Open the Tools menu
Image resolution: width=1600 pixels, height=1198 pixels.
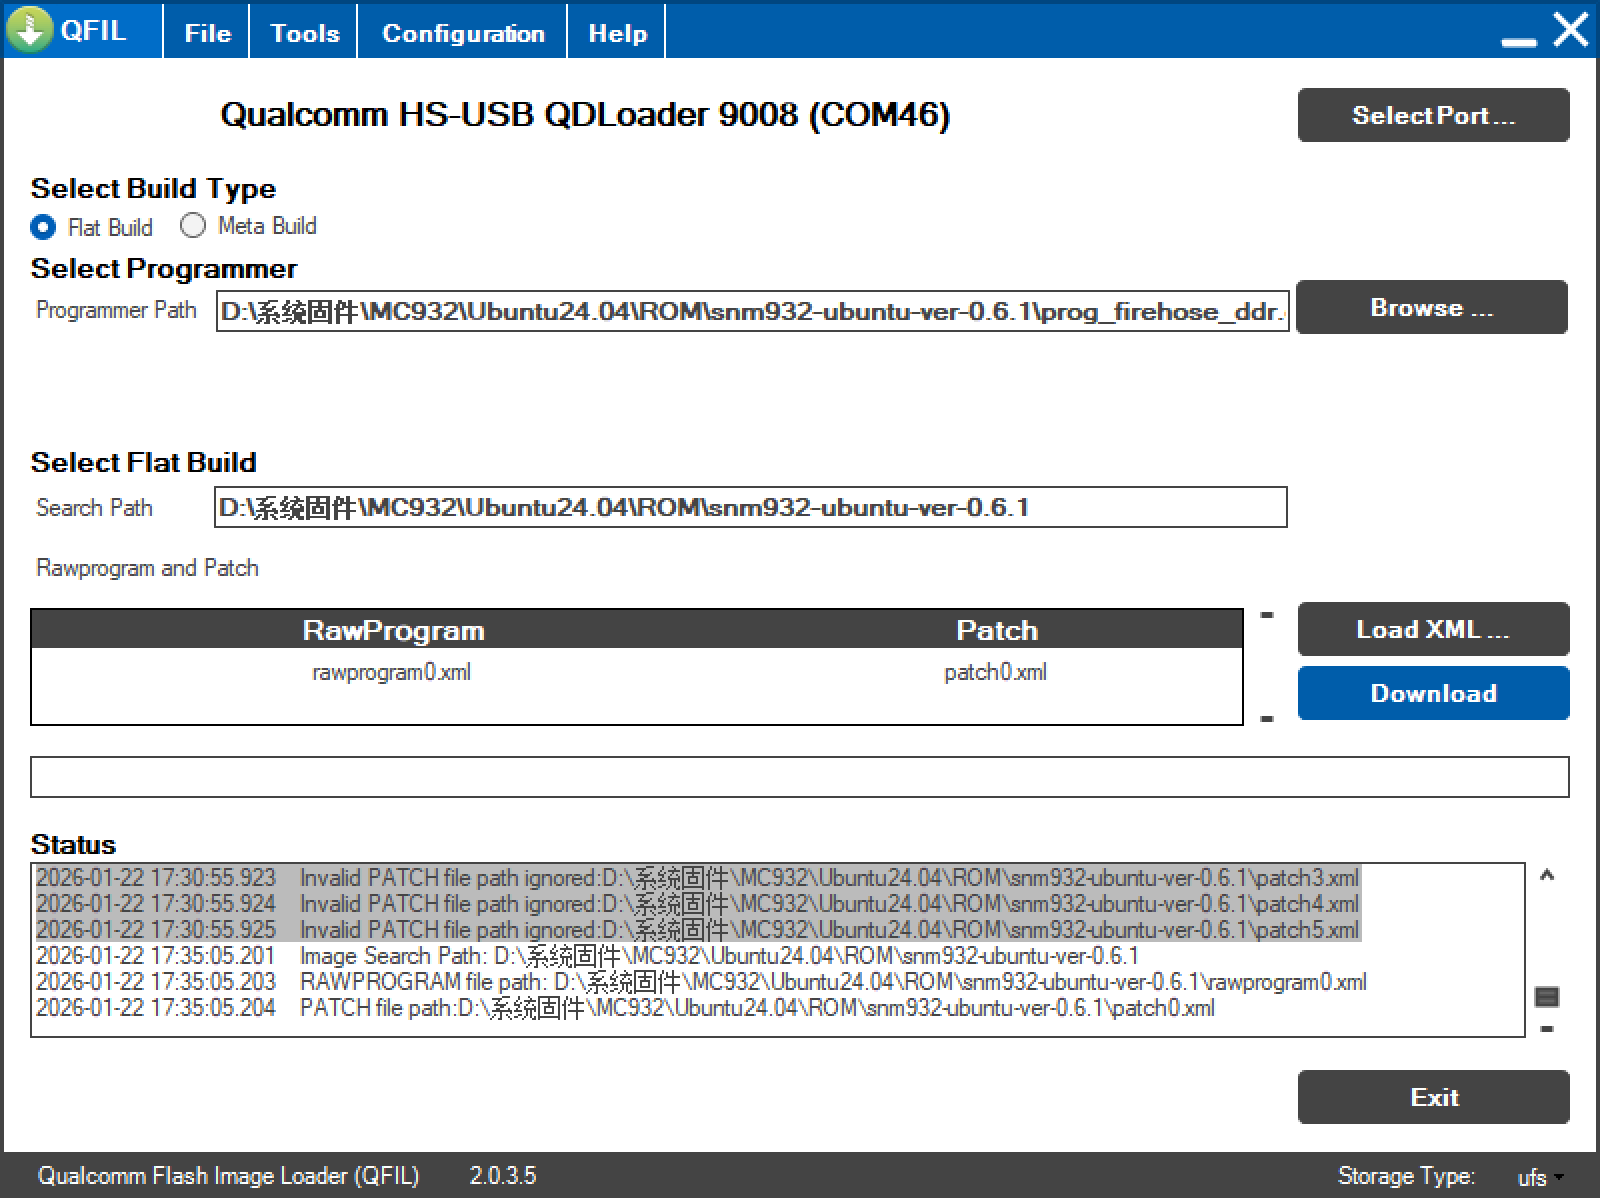click(304, 33)
